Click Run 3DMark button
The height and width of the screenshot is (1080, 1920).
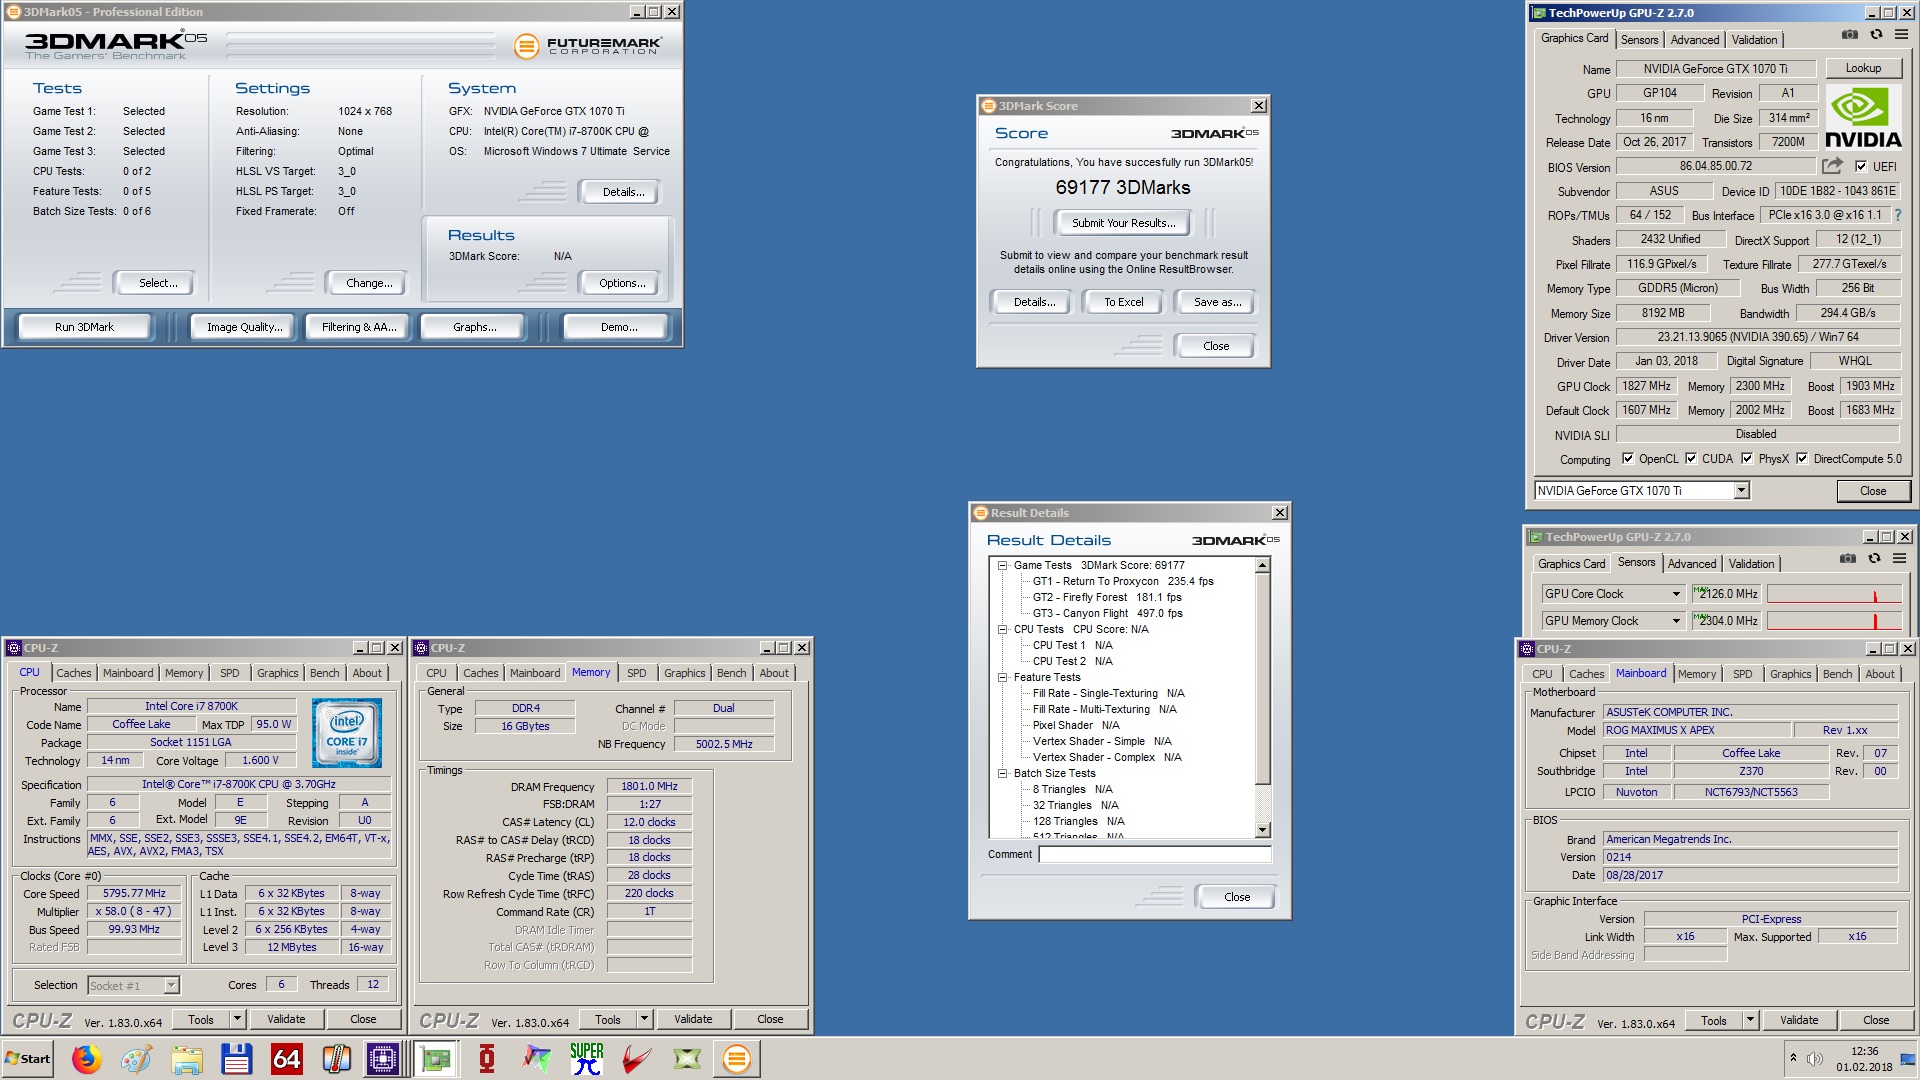[x=85, y=327]
